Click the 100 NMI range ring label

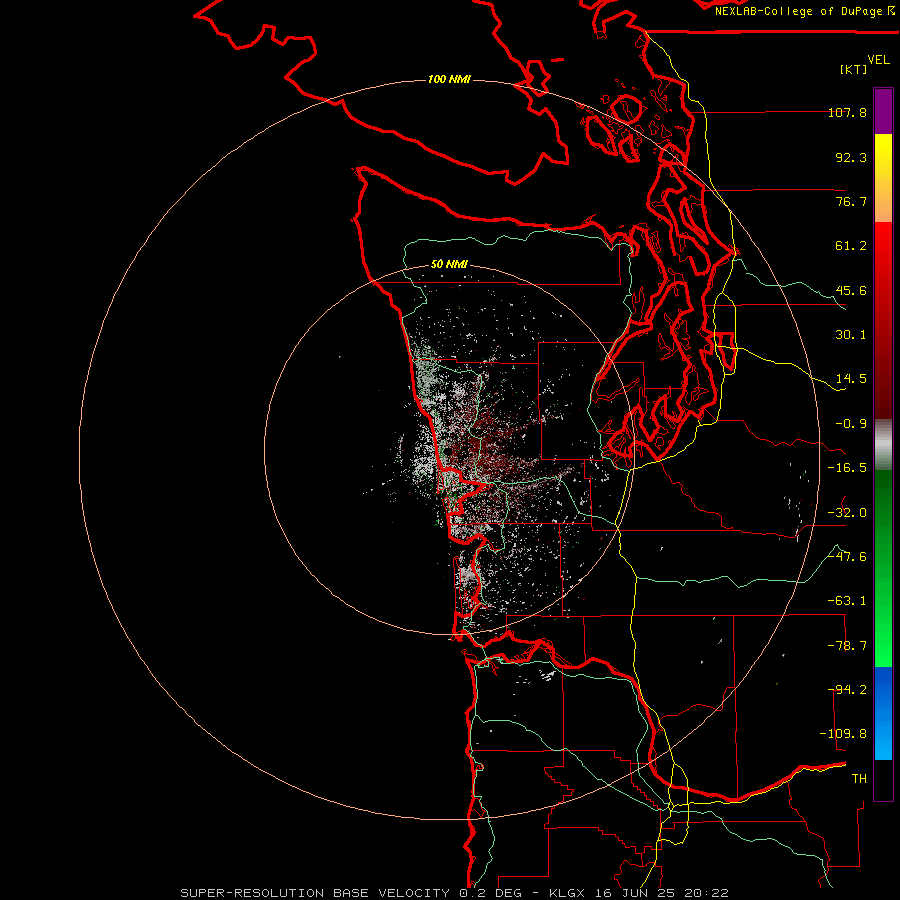[x=449, y=79]
